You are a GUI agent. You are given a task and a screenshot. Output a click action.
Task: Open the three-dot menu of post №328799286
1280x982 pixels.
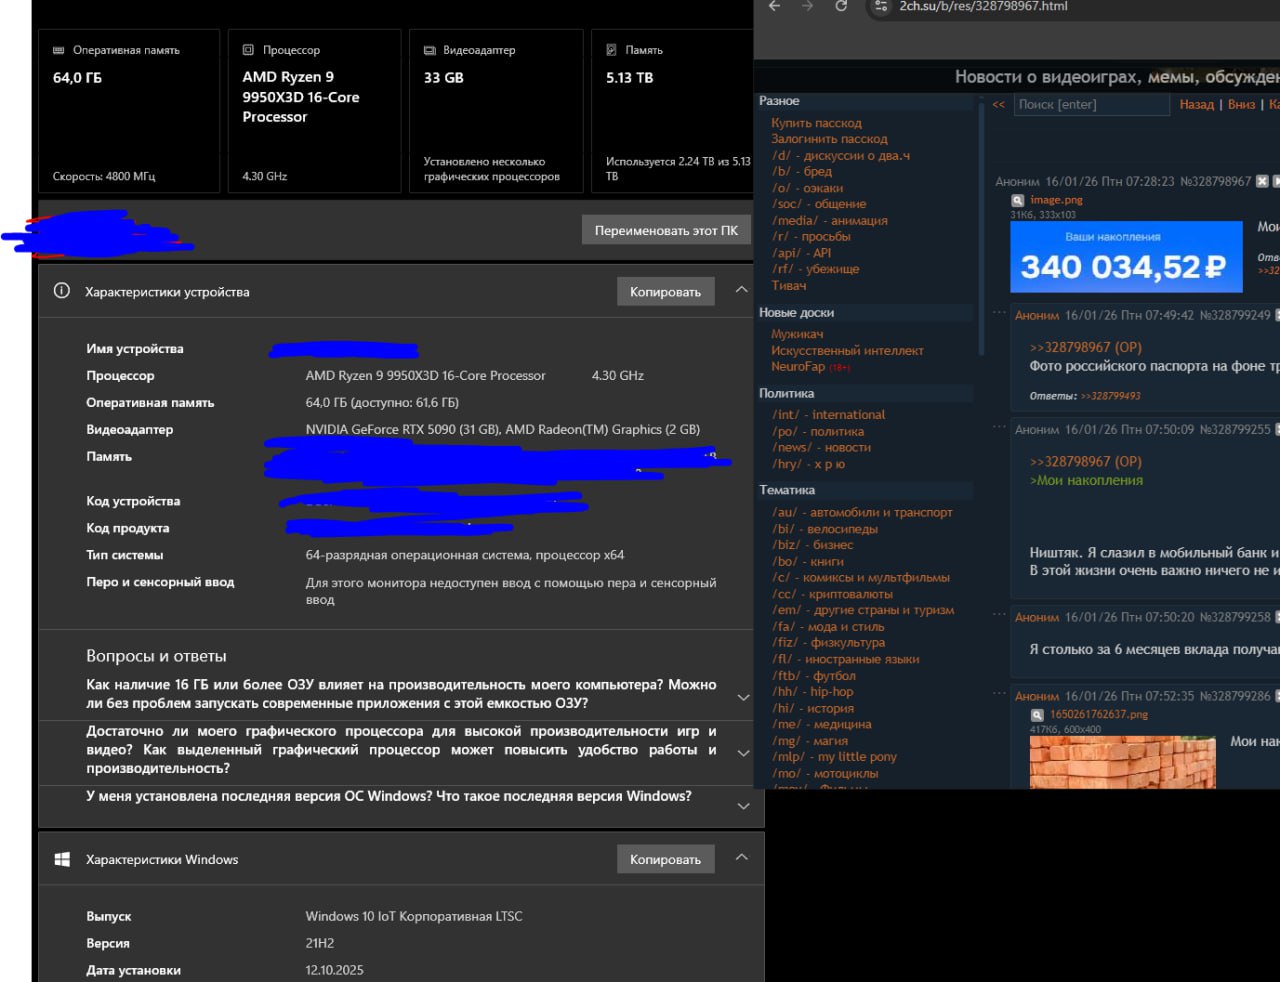point(999,693)
